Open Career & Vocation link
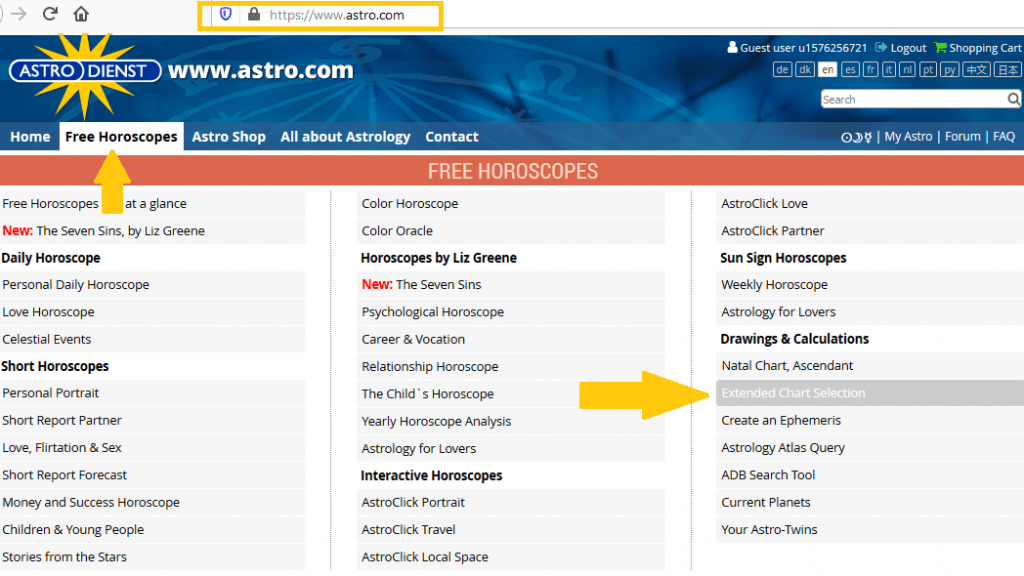This screenshot has width=1024, height=576. [x=511, y=340]
